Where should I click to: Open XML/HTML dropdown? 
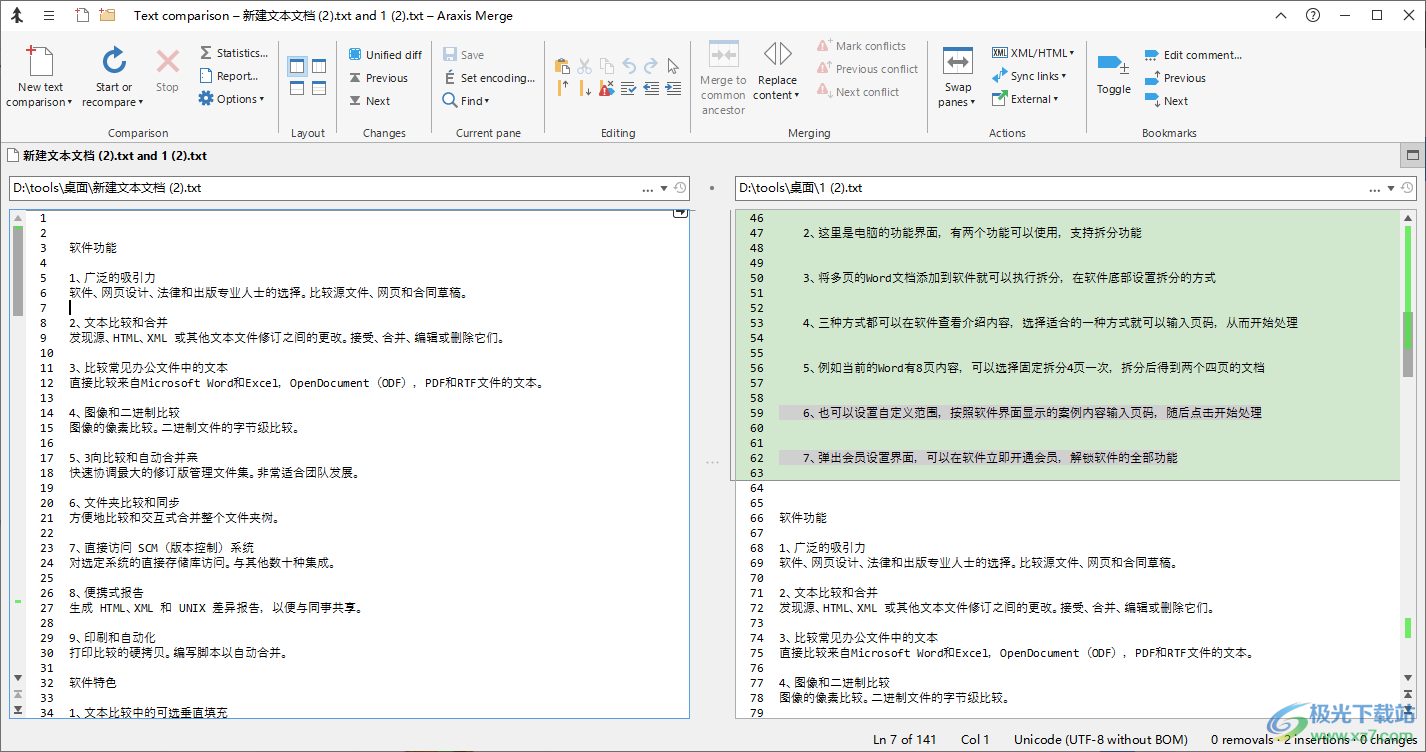1033,53
